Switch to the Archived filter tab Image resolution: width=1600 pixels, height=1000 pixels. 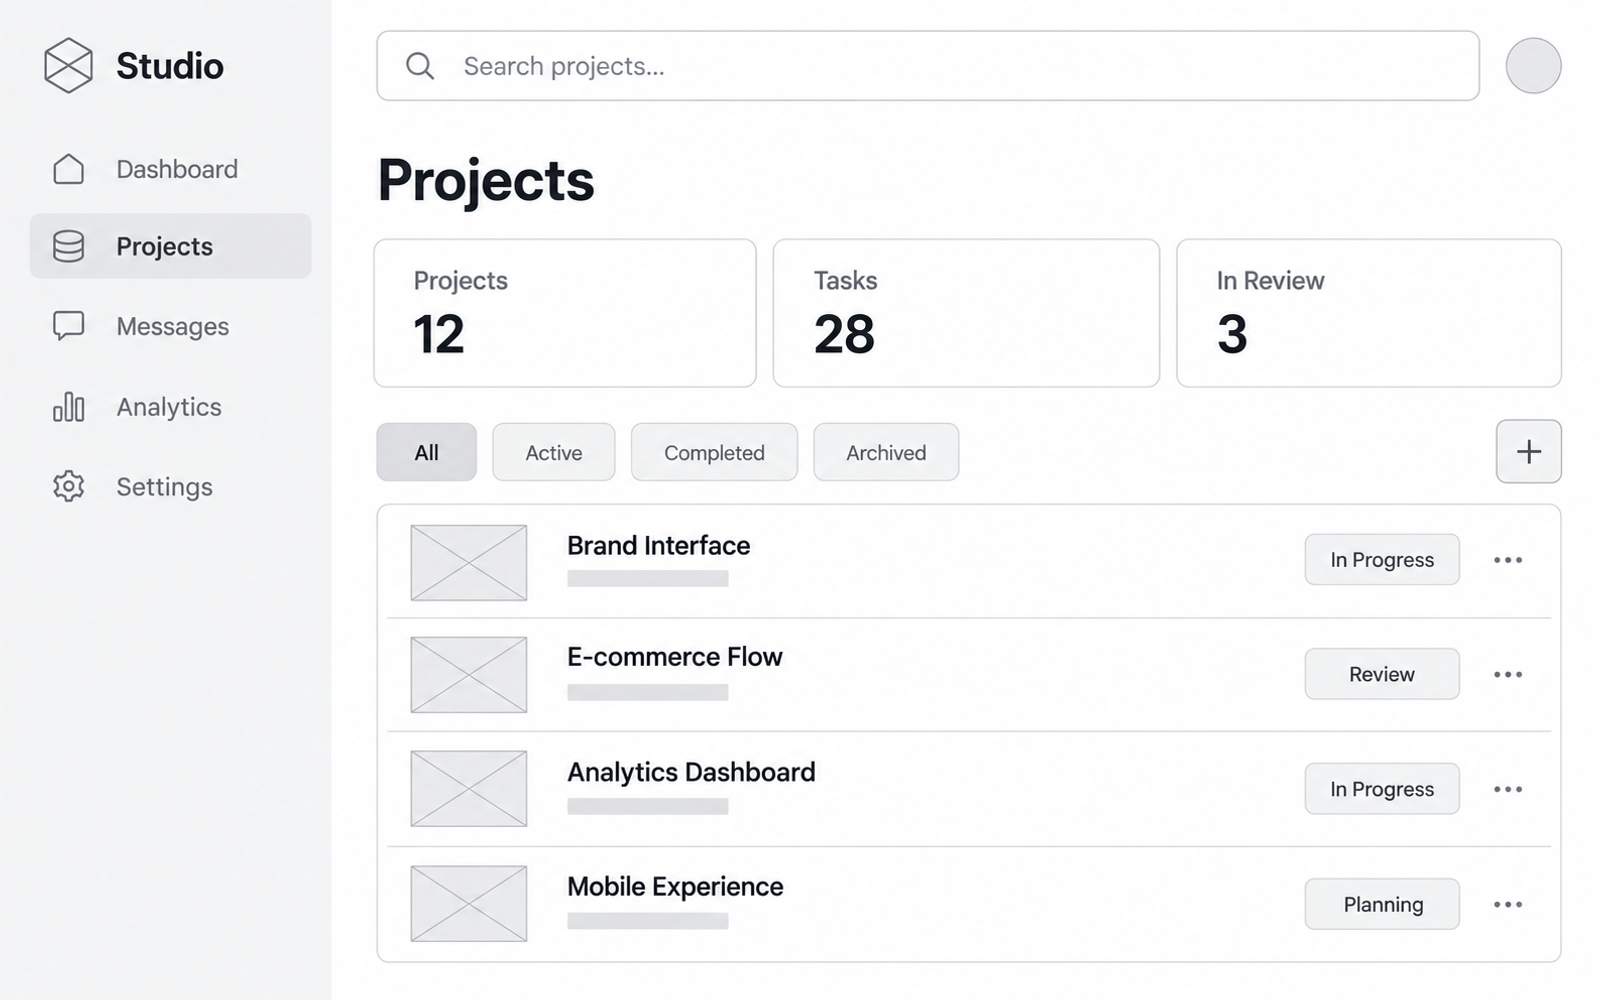click(886, 452)
